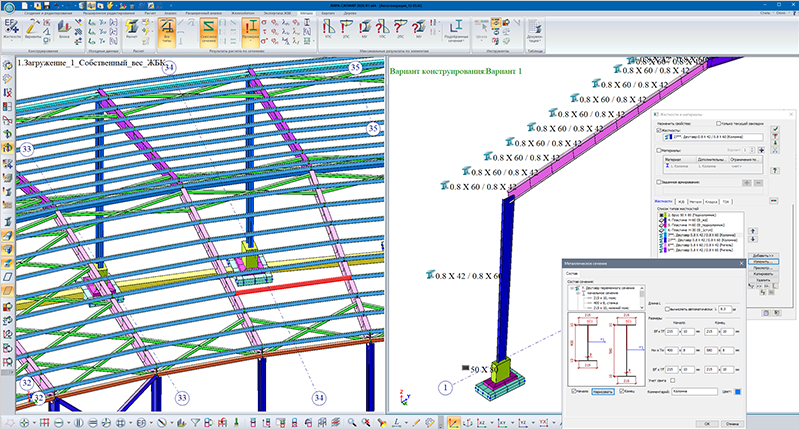Toggle the Все типы results icon

(166, 32)
